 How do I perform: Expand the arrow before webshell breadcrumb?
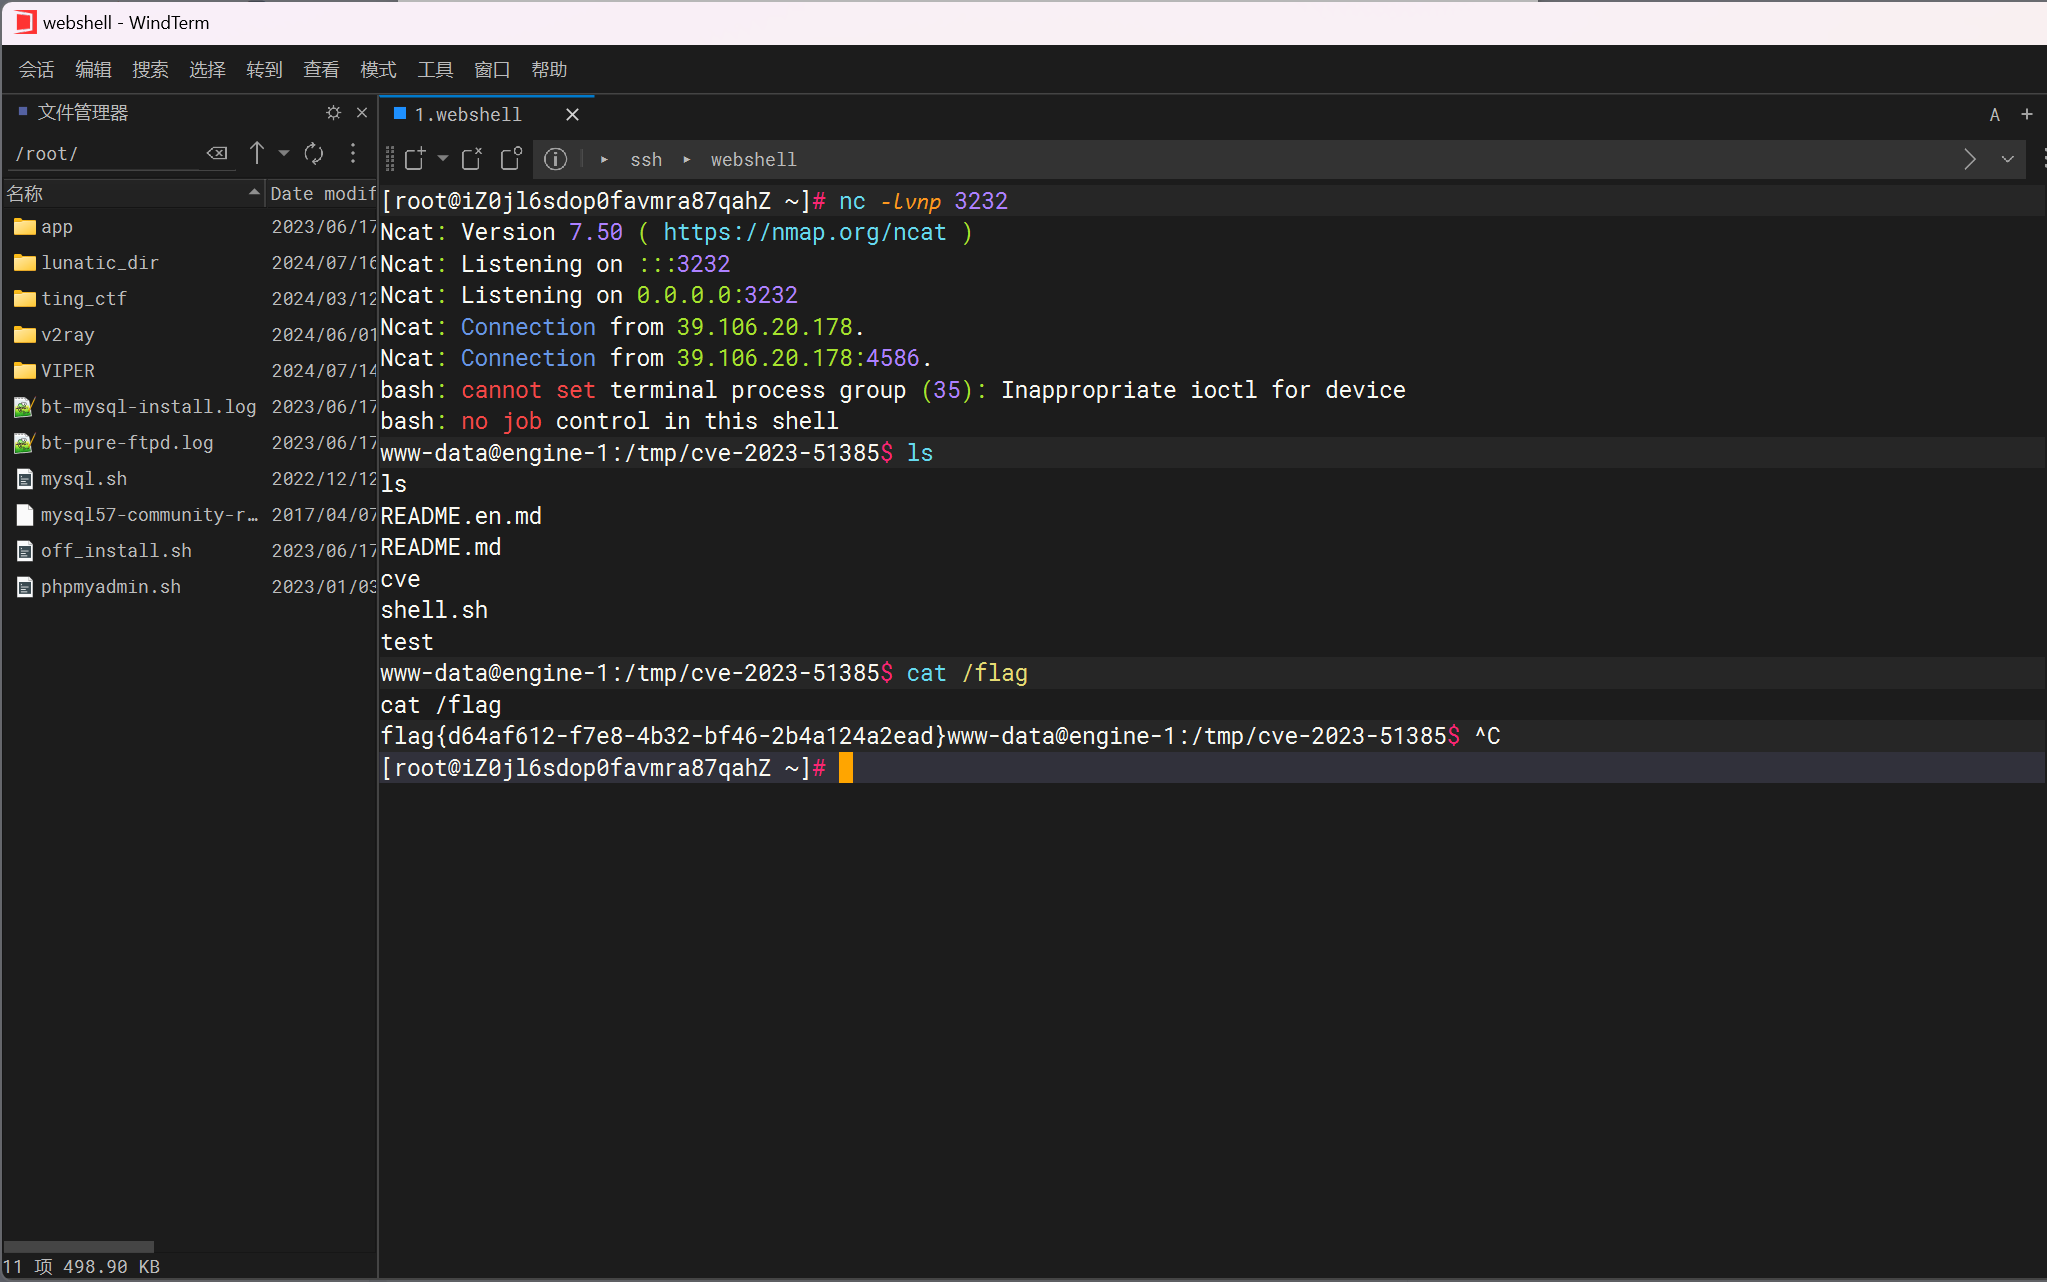tap(687, 160)
